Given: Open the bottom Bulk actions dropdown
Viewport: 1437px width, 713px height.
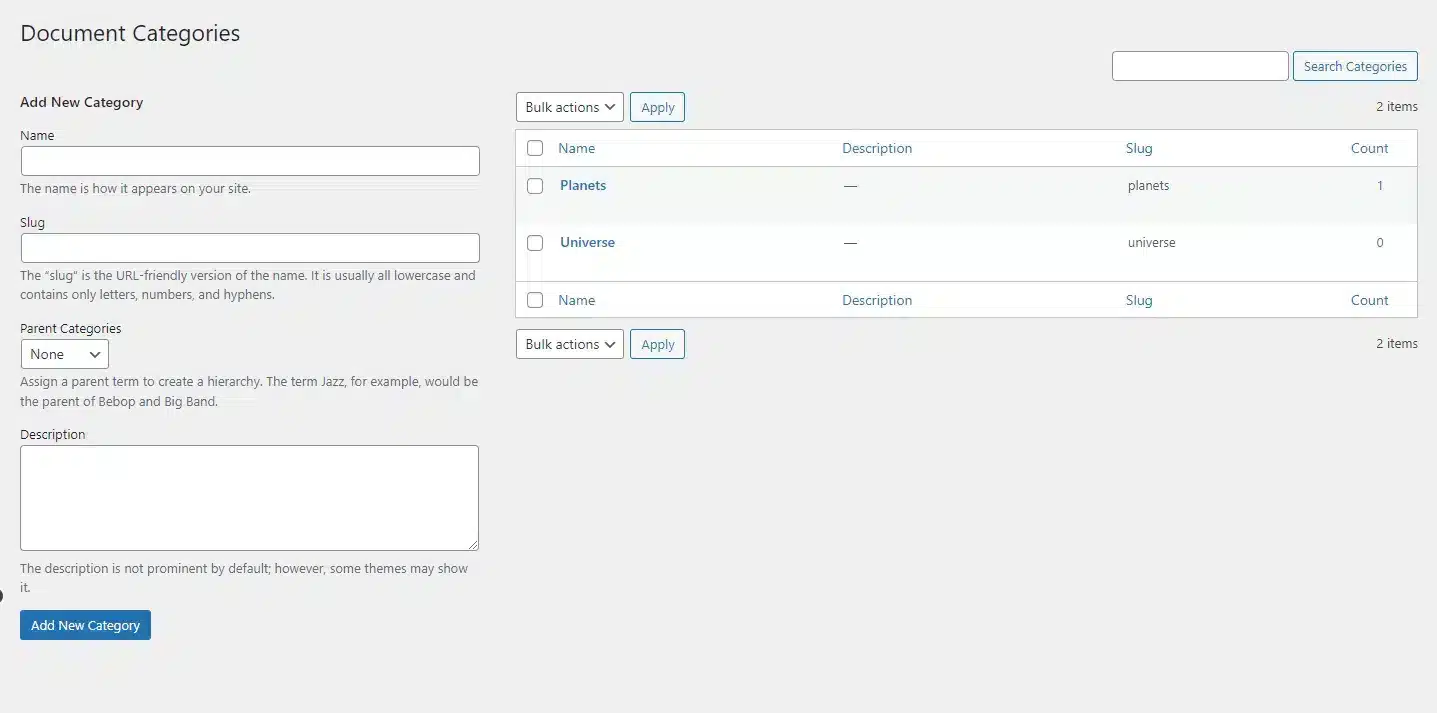Looking at the screenshot, I should pos(569,344).
